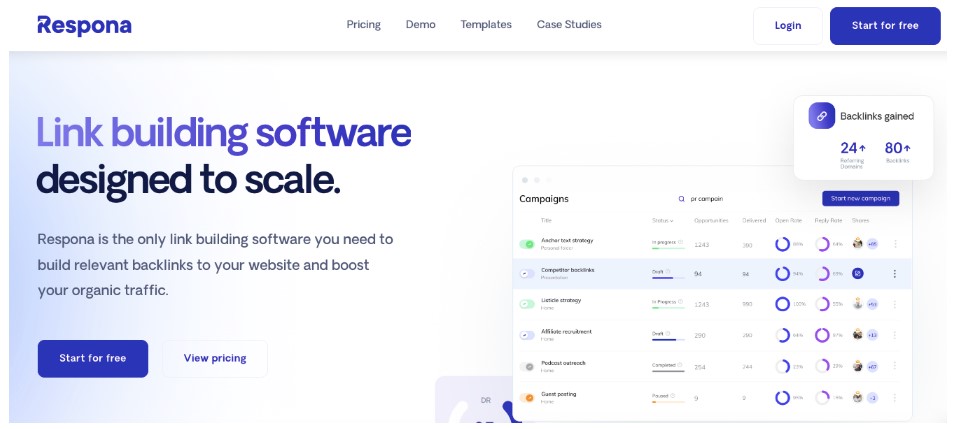
Task: Open the Templates nav link
Action: pyautogui.click(x=486, y=25)
